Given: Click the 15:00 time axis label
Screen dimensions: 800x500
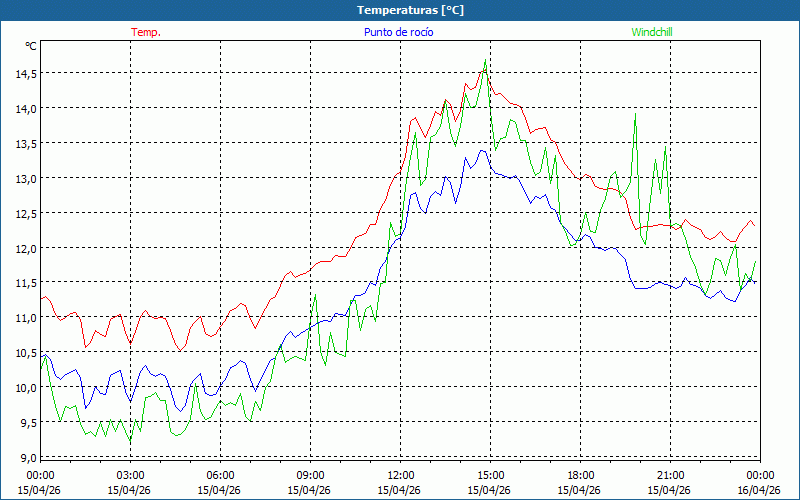Looking at the screenshot, I should [x=490, y=475].
